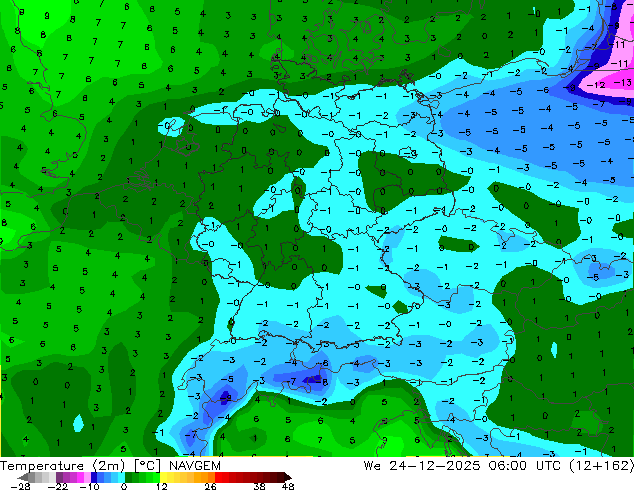Click the '06:00' forecast time text
Viewport: 634px width, 490px height.
pos(507,466)
